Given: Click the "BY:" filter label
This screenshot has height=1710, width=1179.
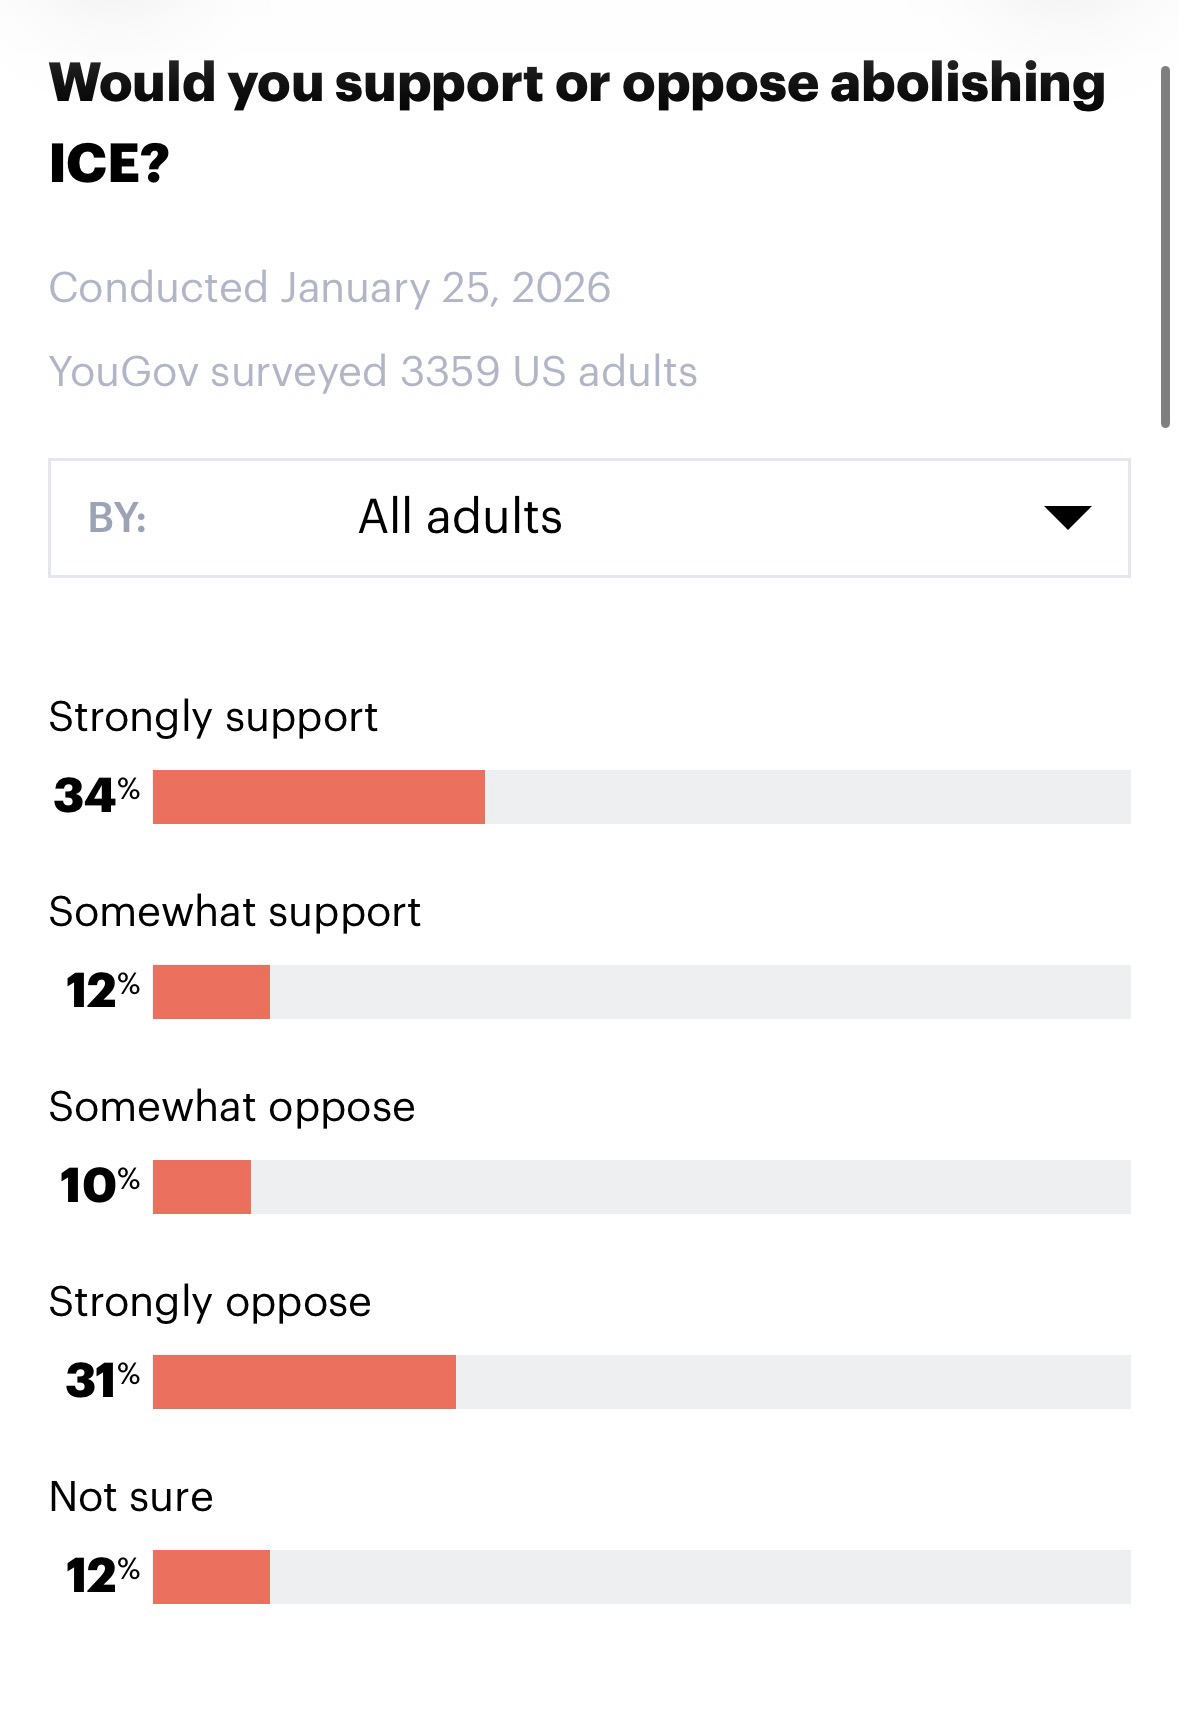Looking at the screenshot, I should click(117, 518).
